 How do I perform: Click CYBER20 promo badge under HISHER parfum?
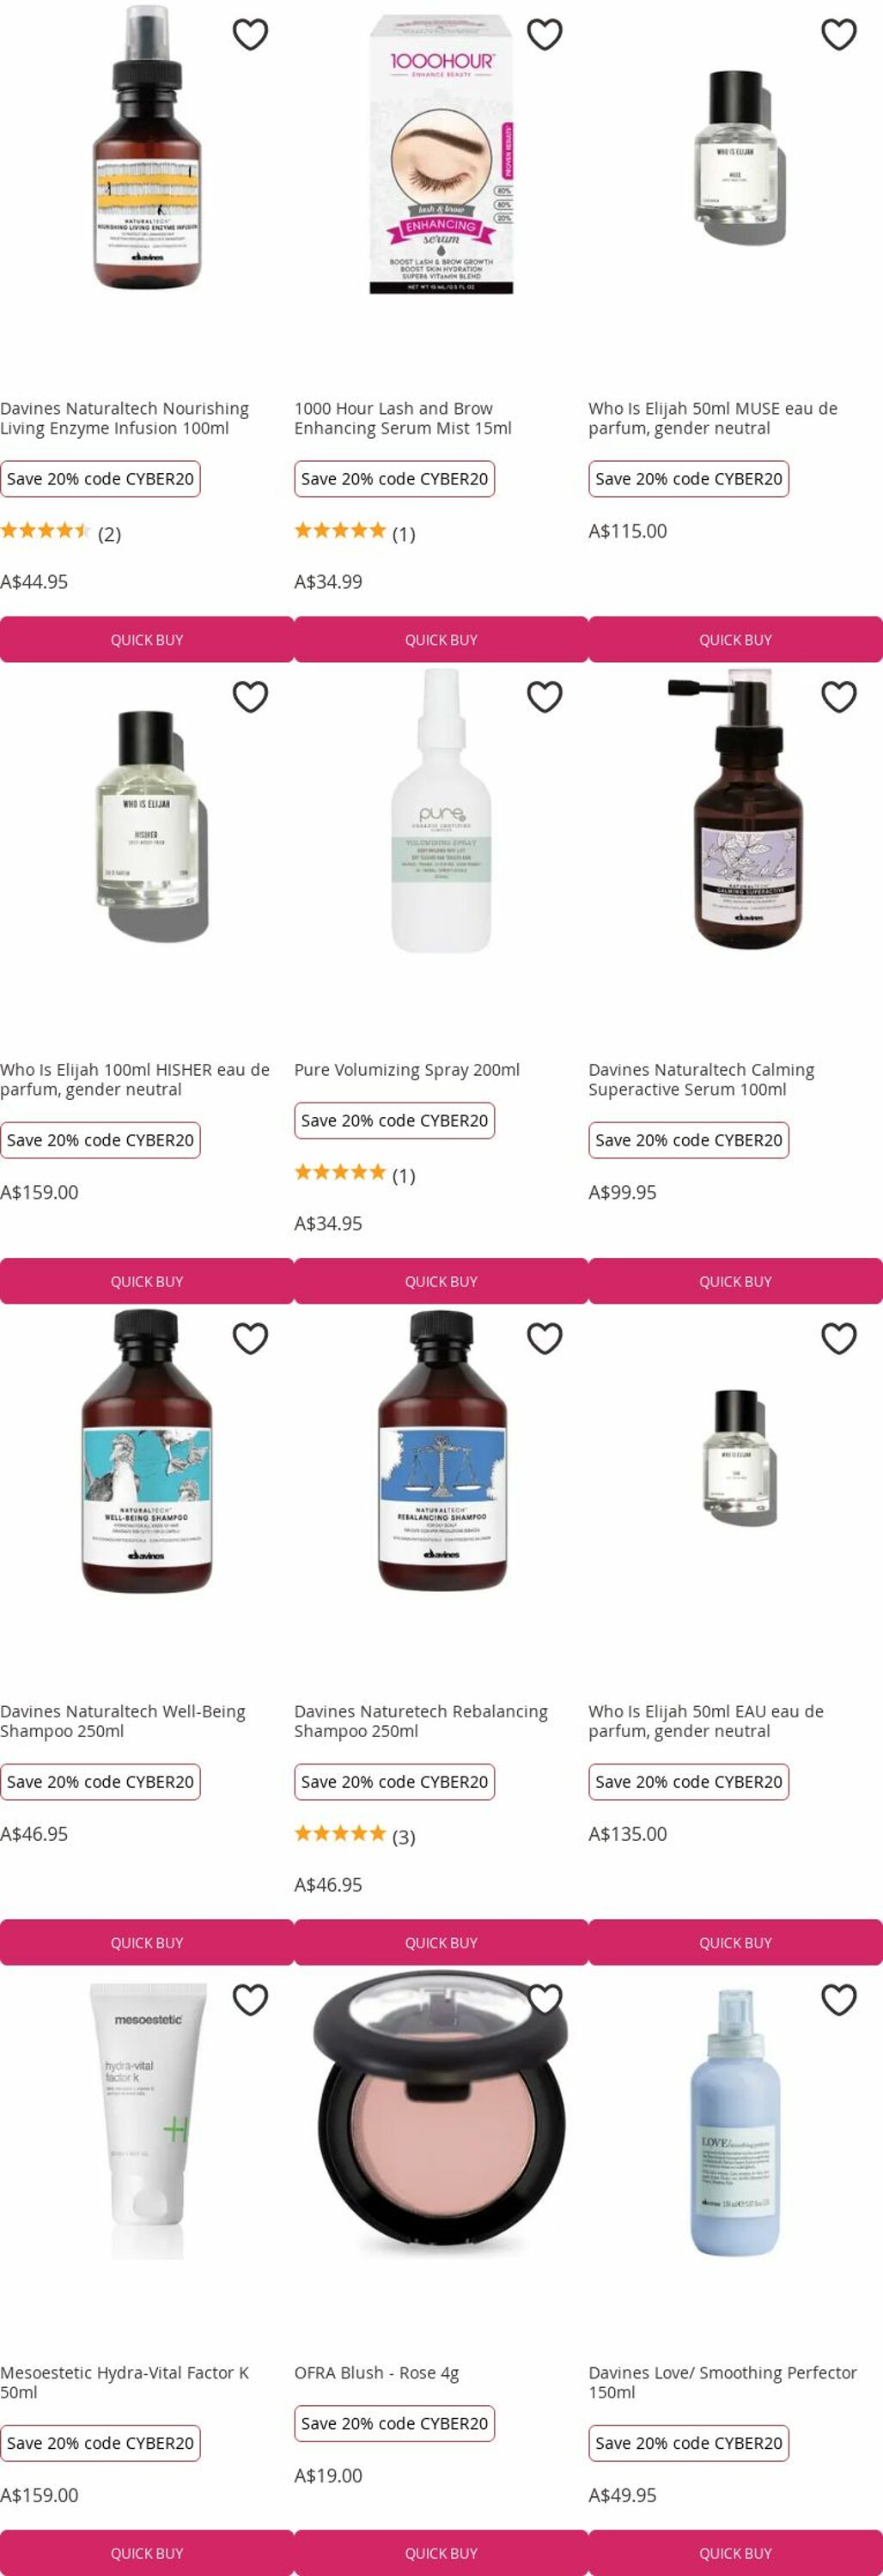coord(100,1140)
